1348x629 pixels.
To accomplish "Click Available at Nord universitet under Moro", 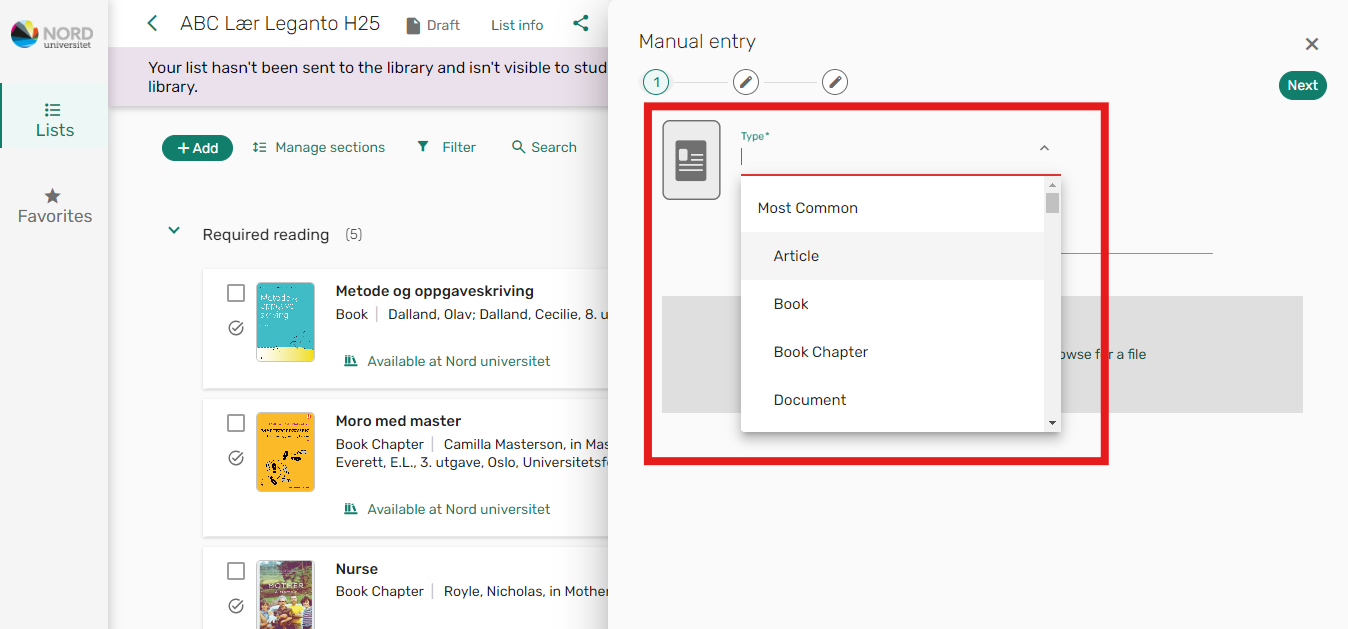I will point(459,509).
